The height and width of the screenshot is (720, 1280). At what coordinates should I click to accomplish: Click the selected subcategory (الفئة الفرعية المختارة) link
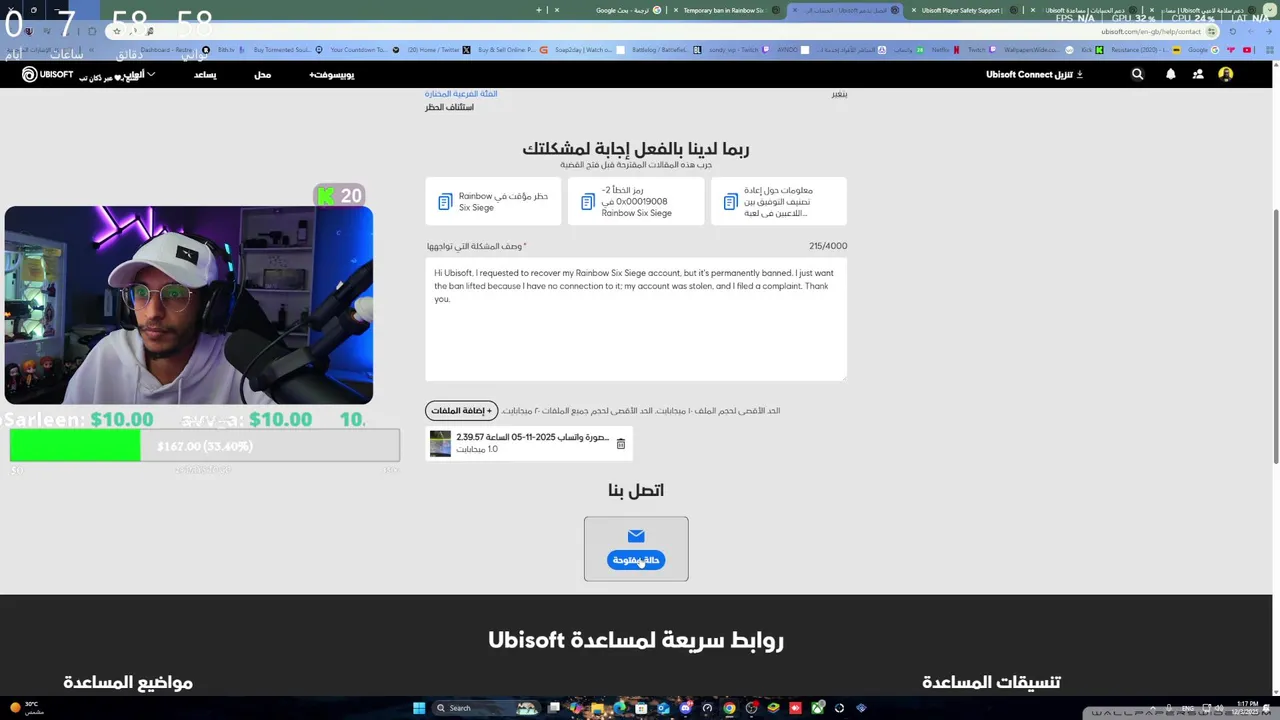(x=461, y=94)
